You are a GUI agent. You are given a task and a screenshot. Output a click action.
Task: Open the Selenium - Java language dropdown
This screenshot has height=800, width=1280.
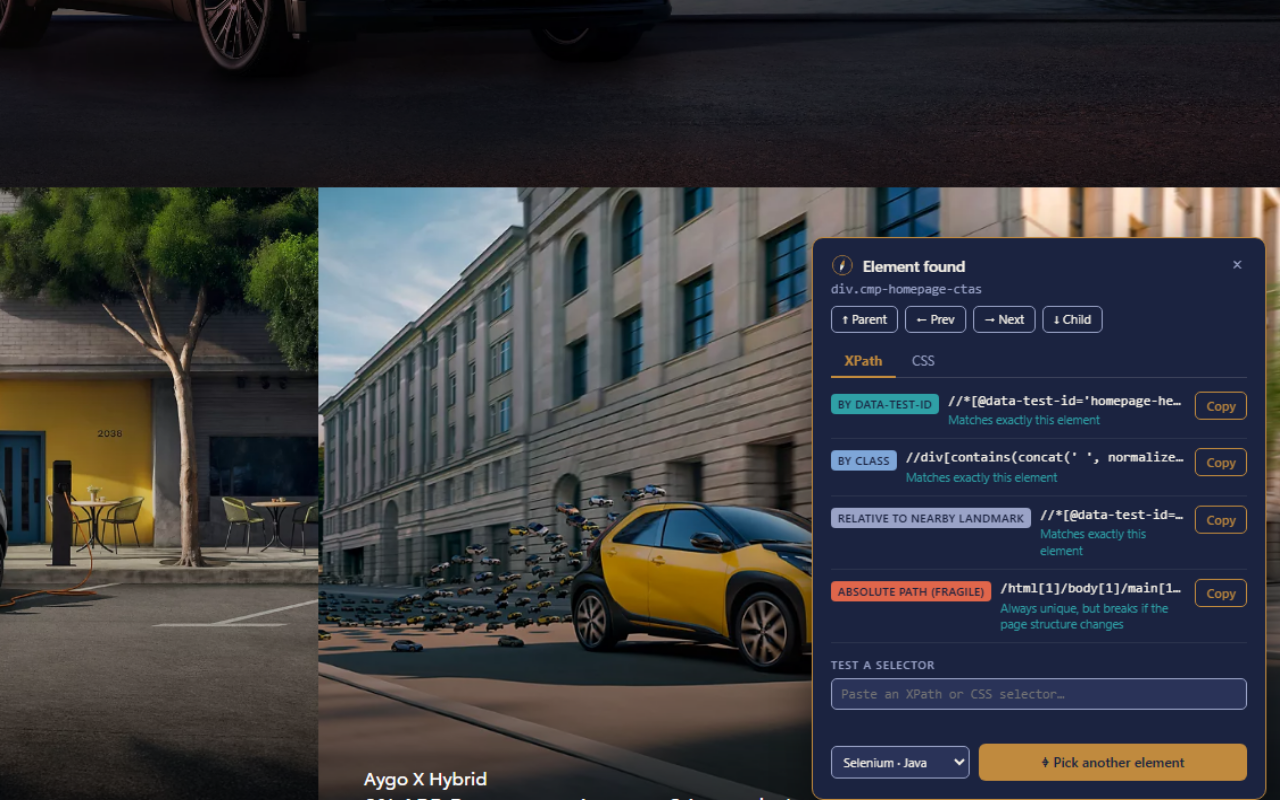click(900, 762)
